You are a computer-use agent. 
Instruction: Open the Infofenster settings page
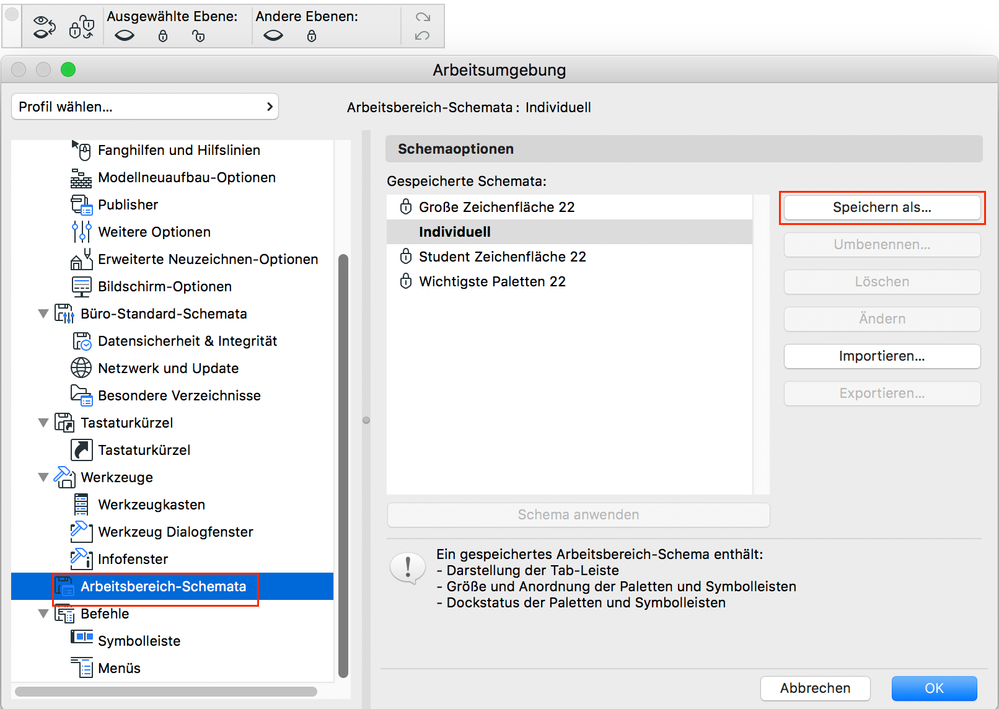tap(133, 559)
